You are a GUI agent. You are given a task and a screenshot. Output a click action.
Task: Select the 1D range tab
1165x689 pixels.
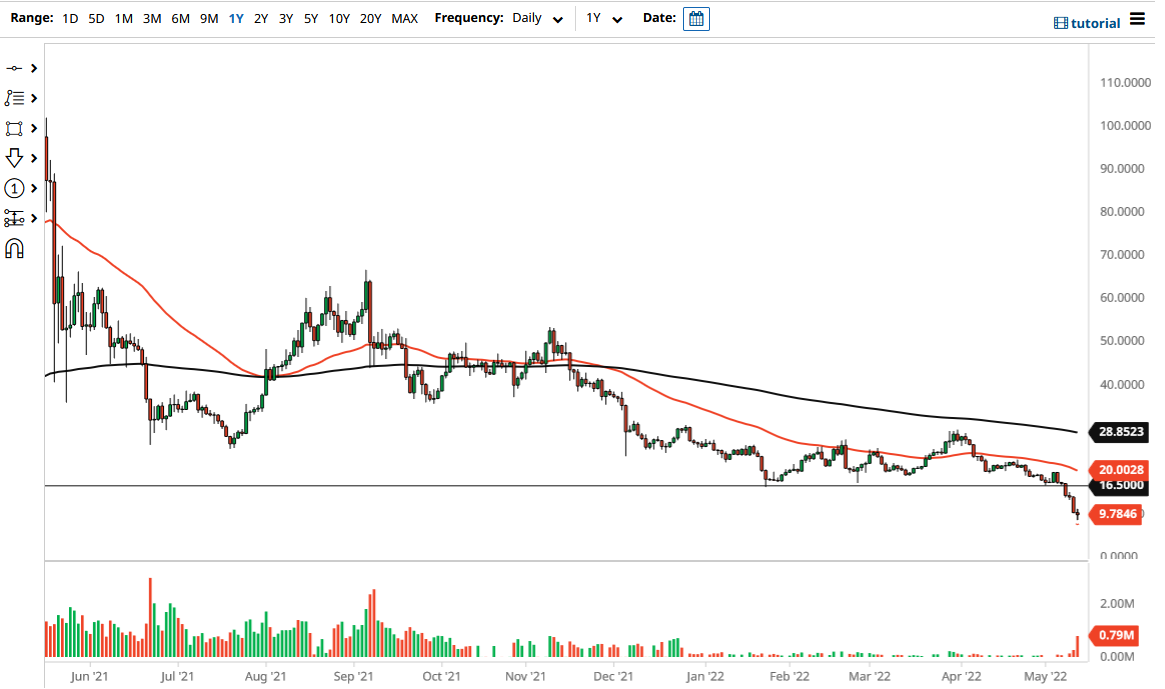coord(70,18)
